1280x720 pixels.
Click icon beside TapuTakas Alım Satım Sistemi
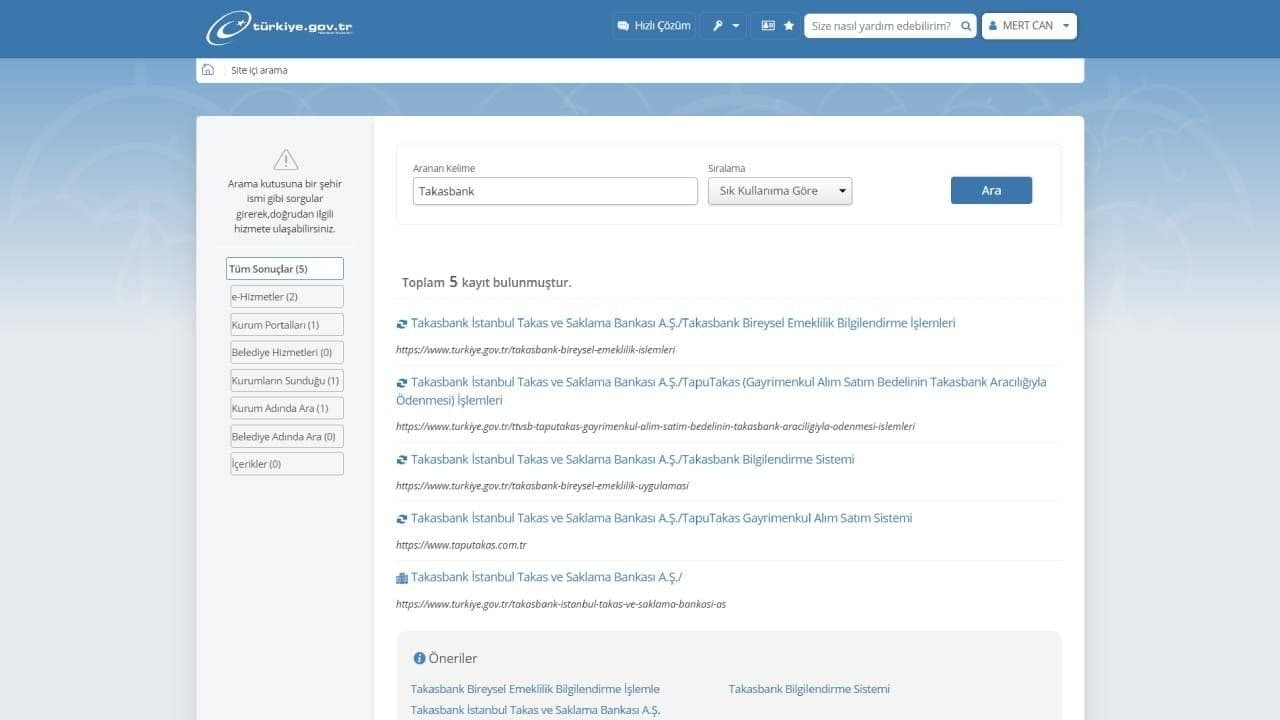point(402,519)
